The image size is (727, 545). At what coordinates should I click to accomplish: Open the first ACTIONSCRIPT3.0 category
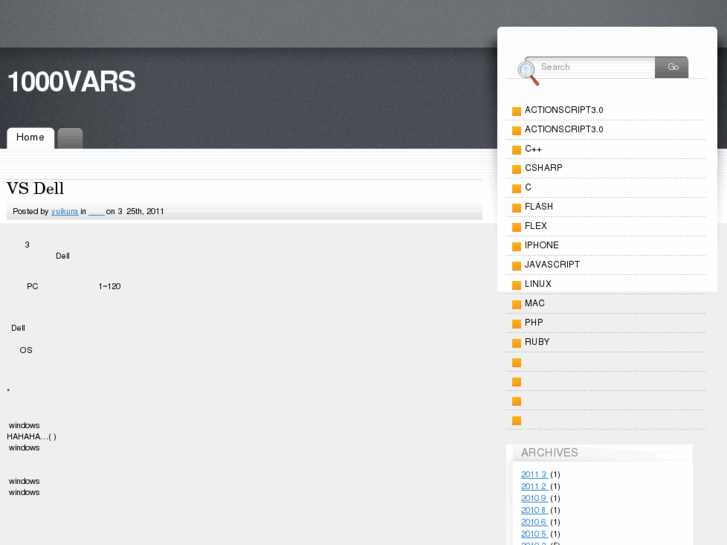coord(564,110)
